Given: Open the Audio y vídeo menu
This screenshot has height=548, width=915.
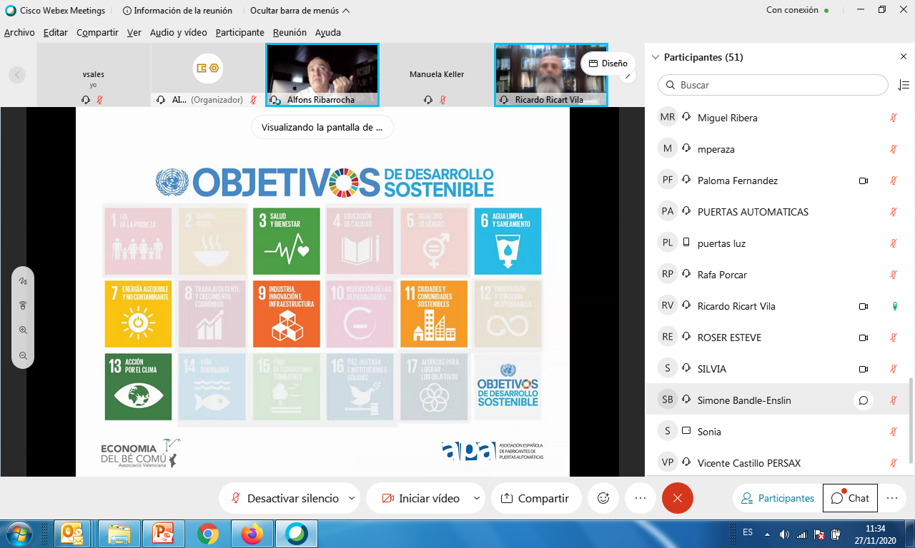Looking at the screenshot, I should tap(178, 32).
